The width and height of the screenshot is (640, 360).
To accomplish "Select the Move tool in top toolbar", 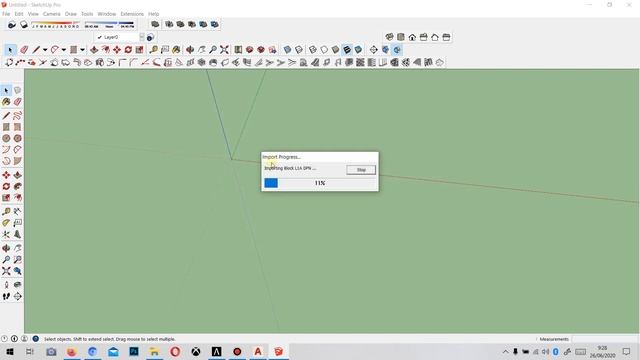I will (x=117, y=50).
